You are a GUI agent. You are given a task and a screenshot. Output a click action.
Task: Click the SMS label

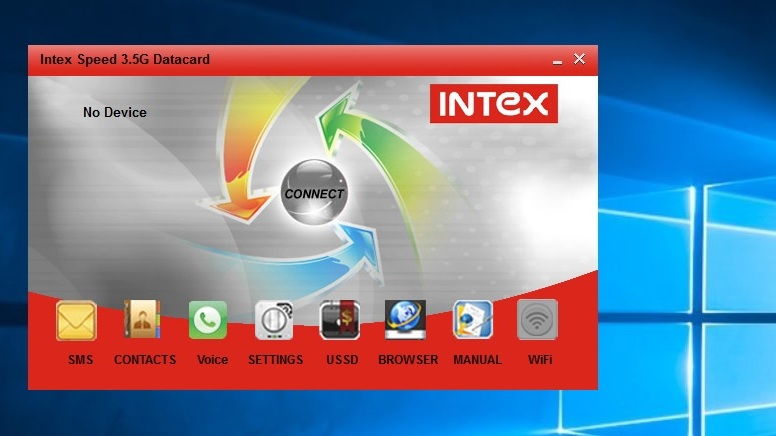point(81,360)
